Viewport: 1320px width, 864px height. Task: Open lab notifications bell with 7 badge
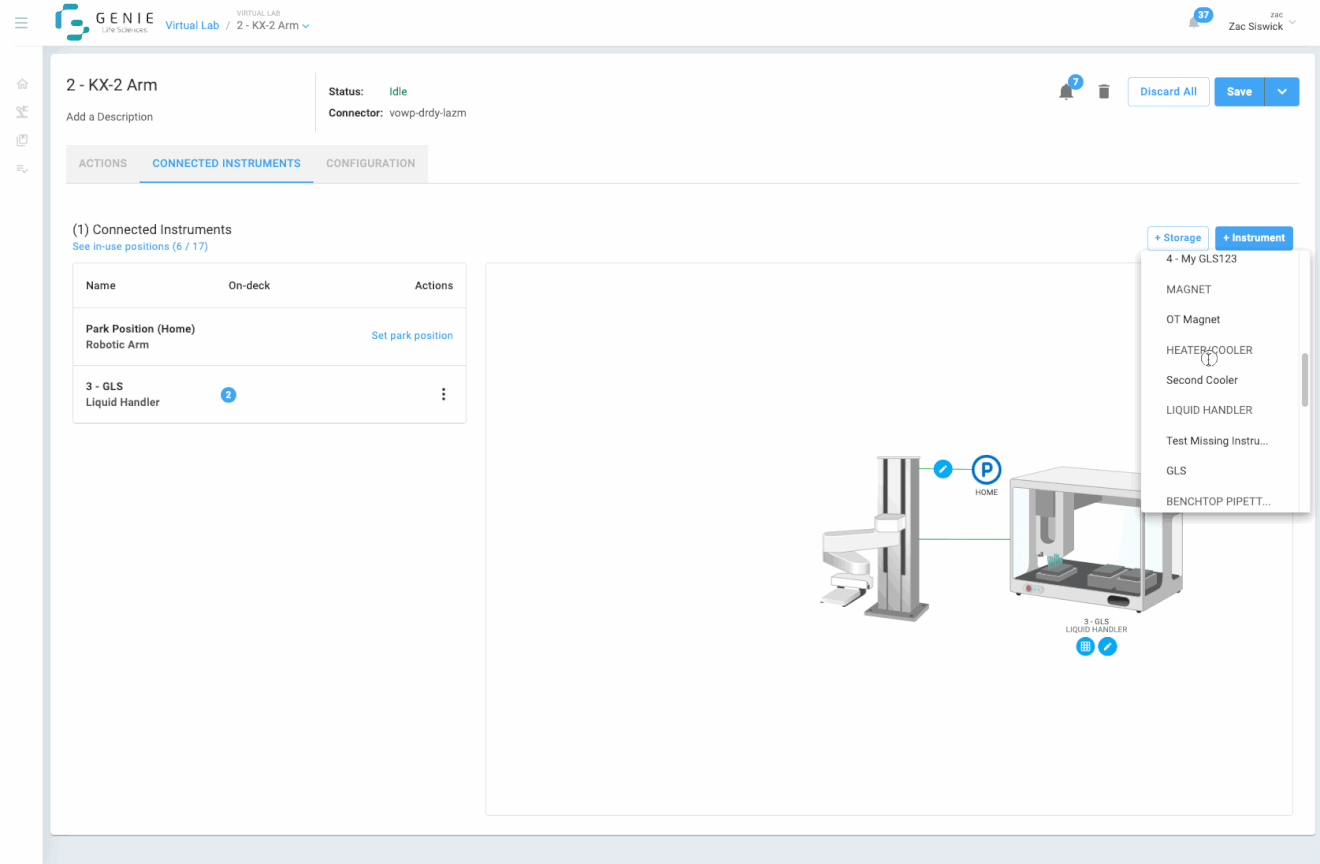click(x=1067, y=91)
